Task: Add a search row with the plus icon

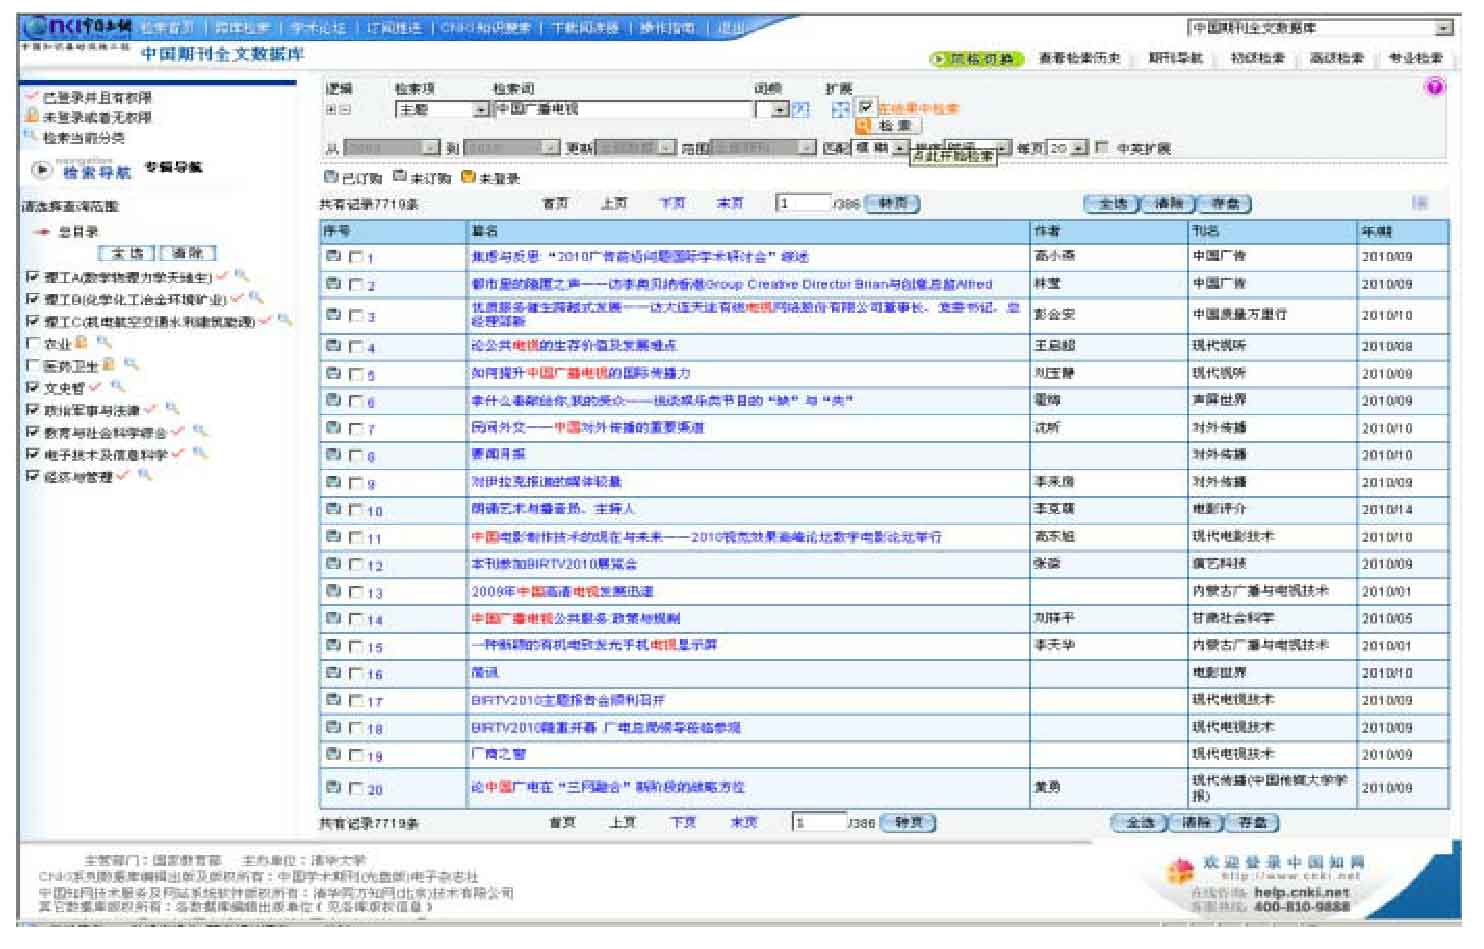Action: tap(331, 109)
